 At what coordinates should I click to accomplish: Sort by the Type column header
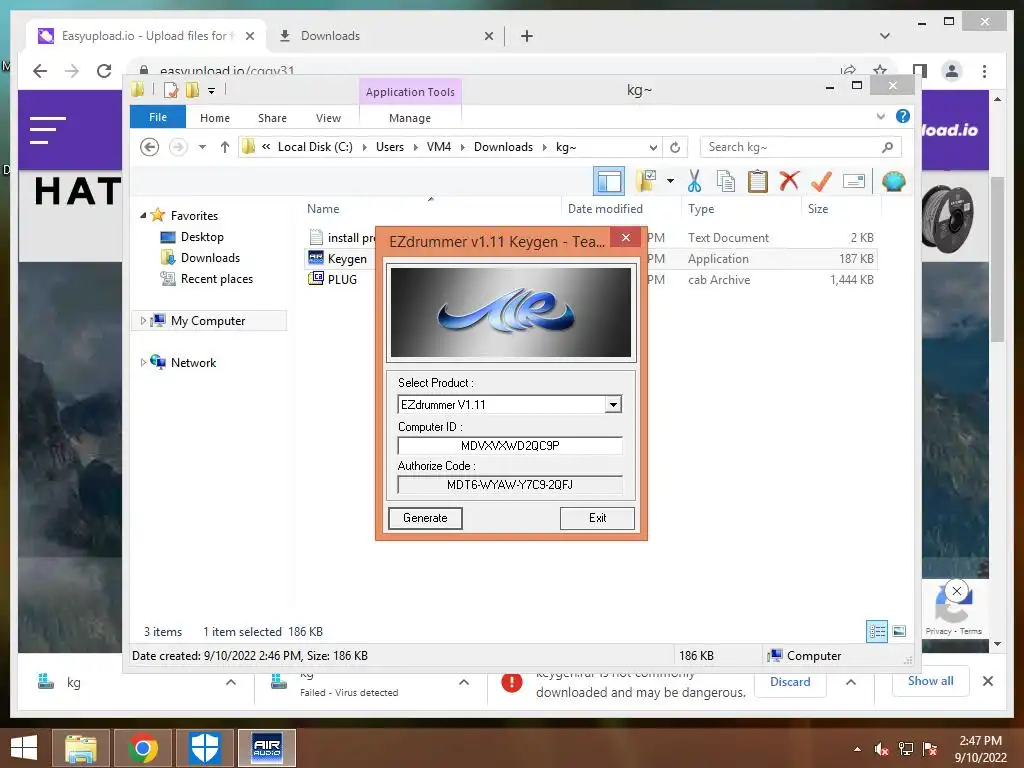(701, 209)
